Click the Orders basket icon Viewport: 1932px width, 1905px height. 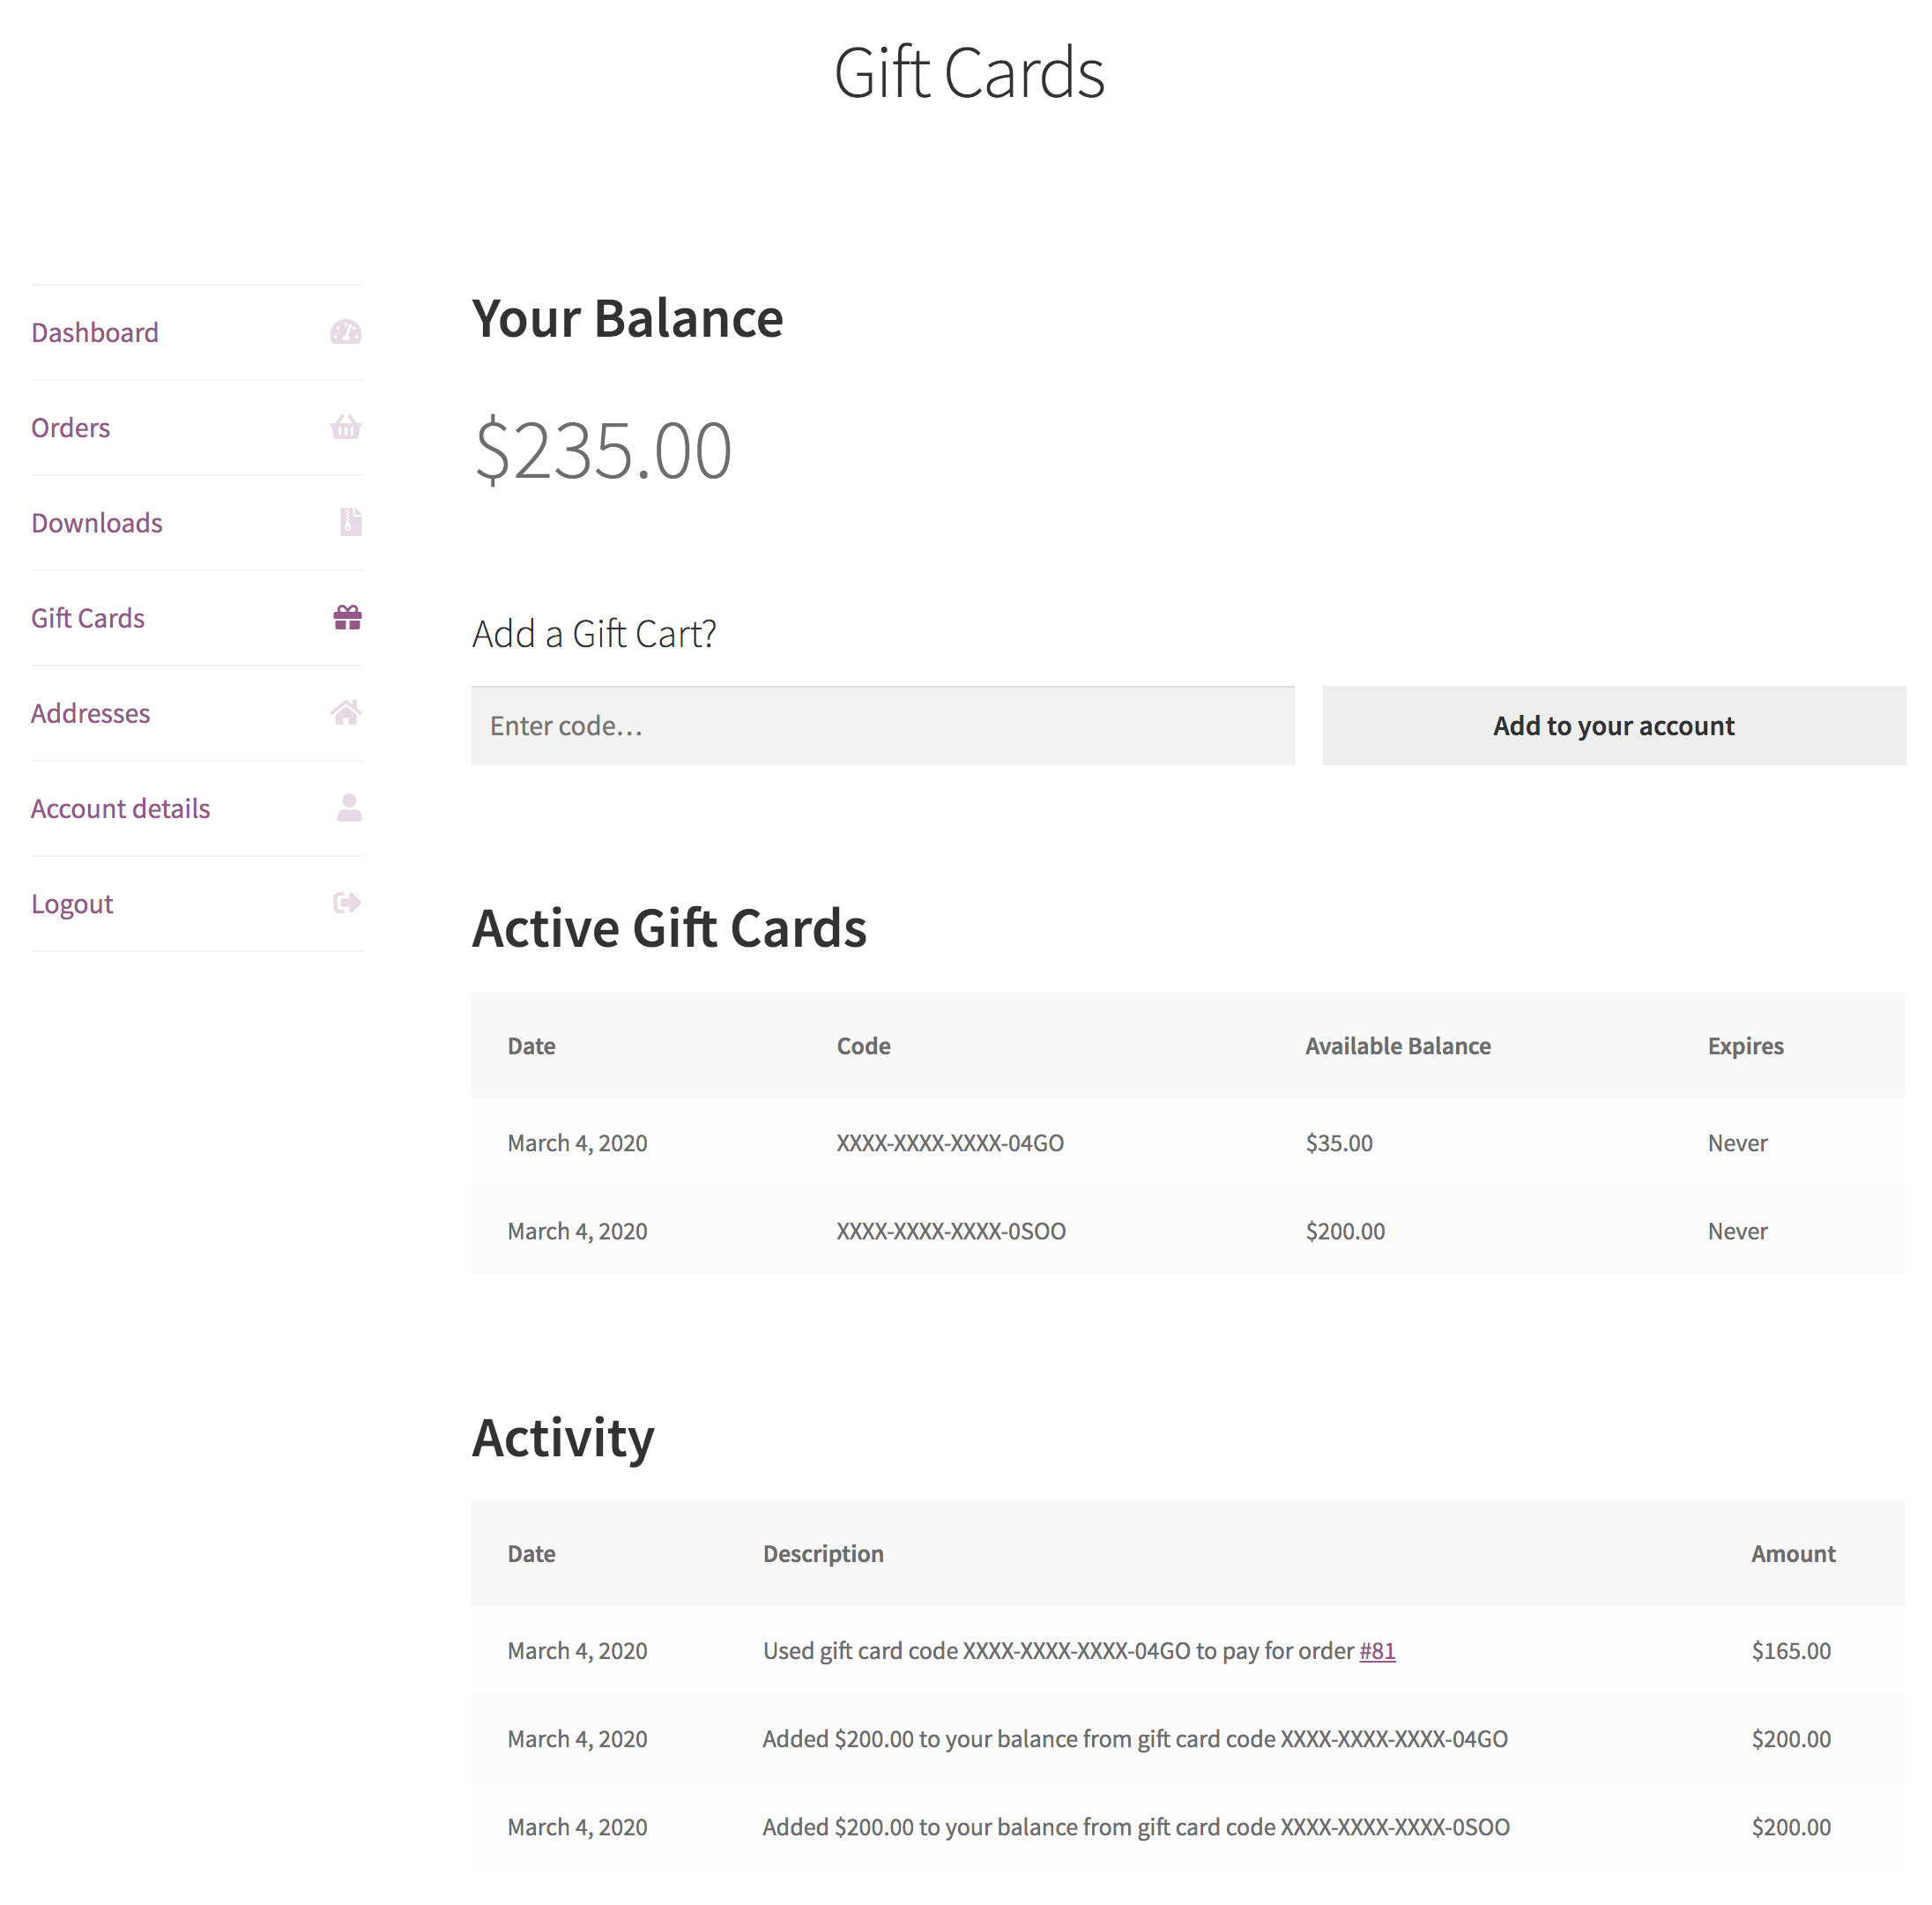click(x=346, y=426)
